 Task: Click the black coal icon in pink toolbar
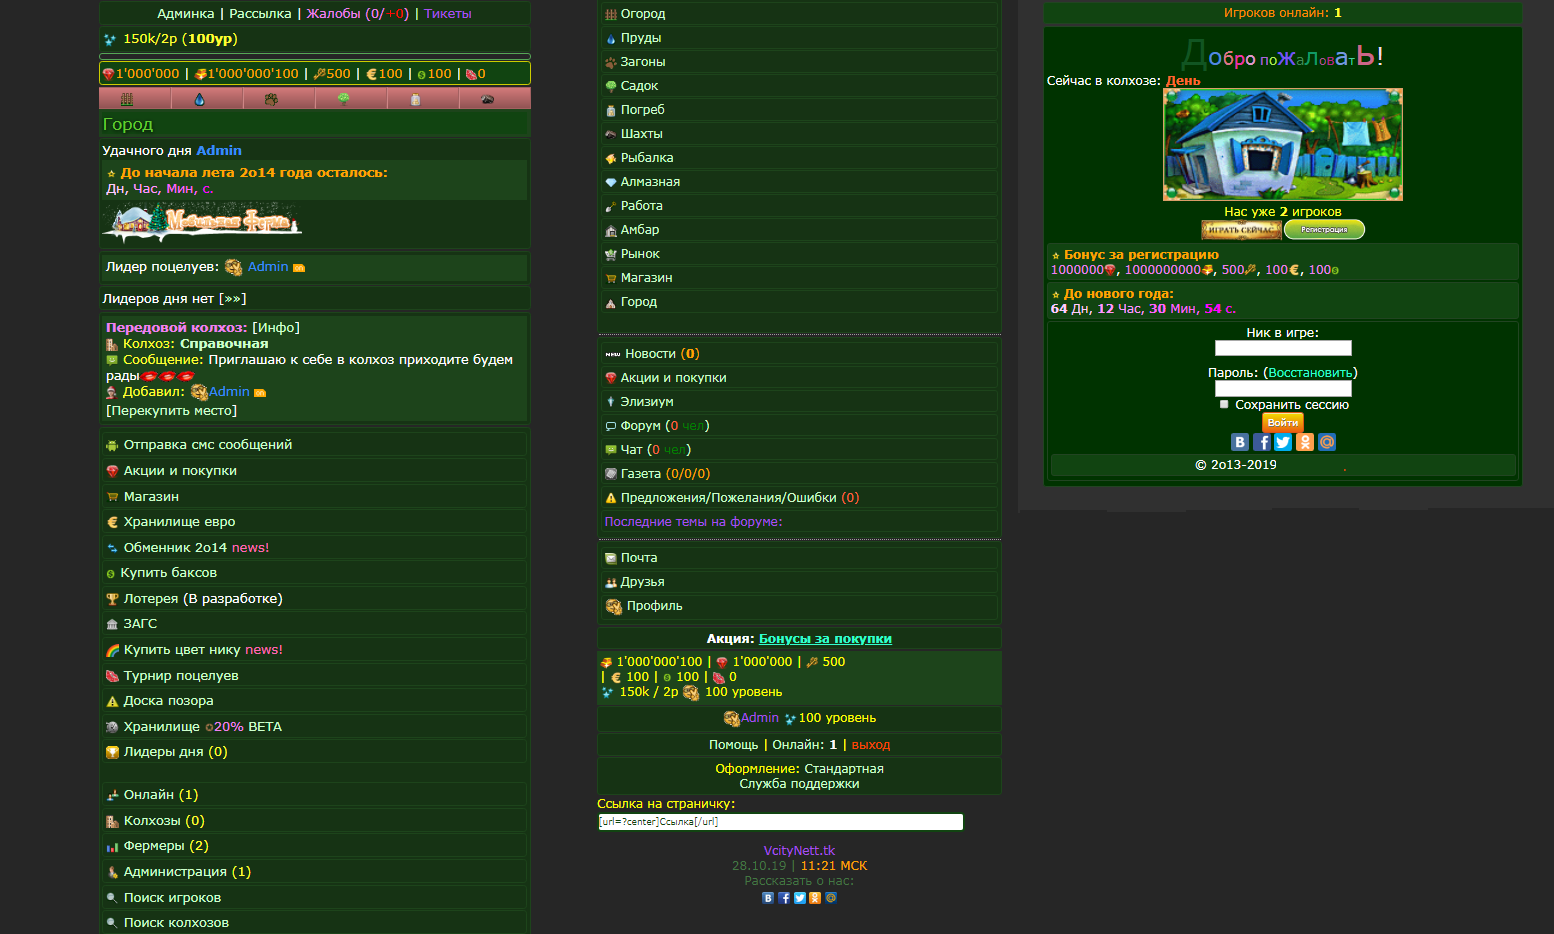(487, 99)
